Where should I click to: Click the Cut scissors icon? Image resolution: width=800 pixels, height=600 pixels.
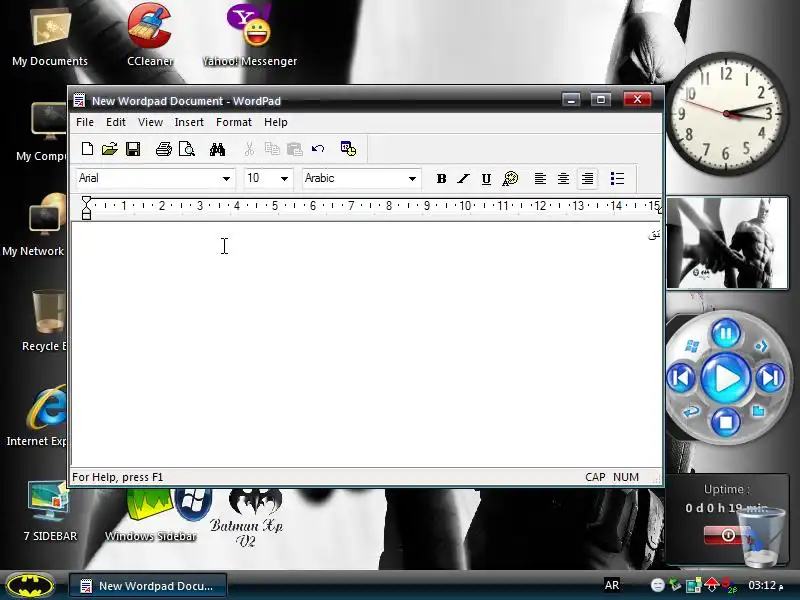(x=249, y=149)
